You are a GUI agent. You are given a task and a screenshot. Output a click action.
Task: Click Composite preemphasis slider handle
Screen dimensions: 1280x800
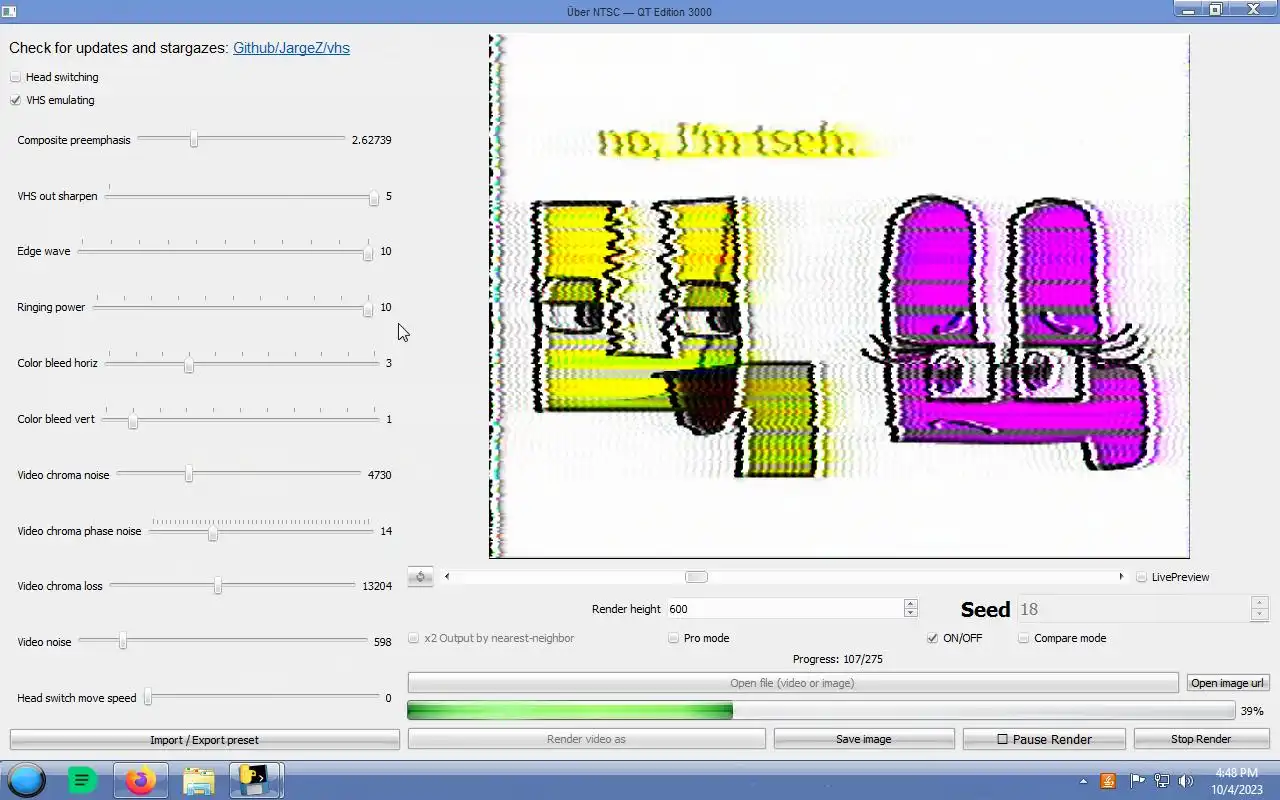[x=194, y=140]
